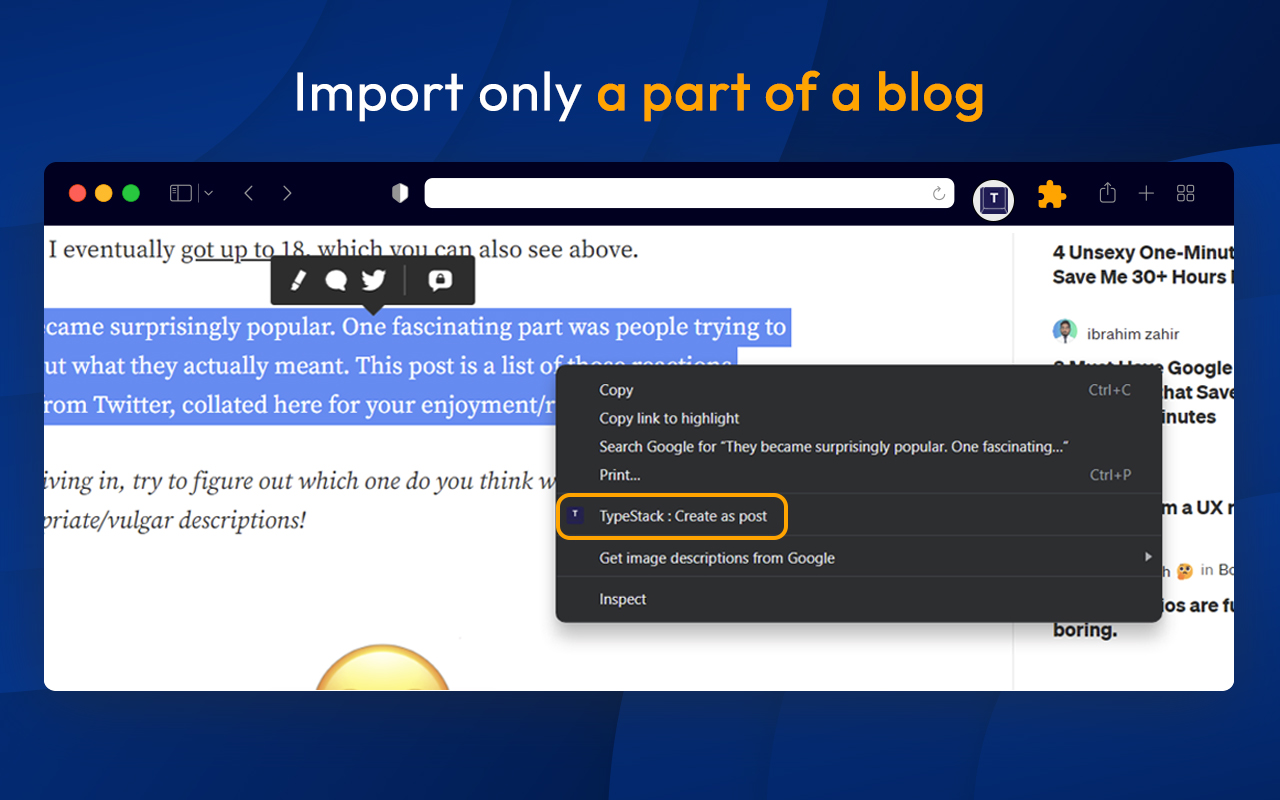Image resolution: width=1280 pixels, height=800 pixels.
Task: Click ibrahim zahir's avatar picture
Action: point(1064,332)
